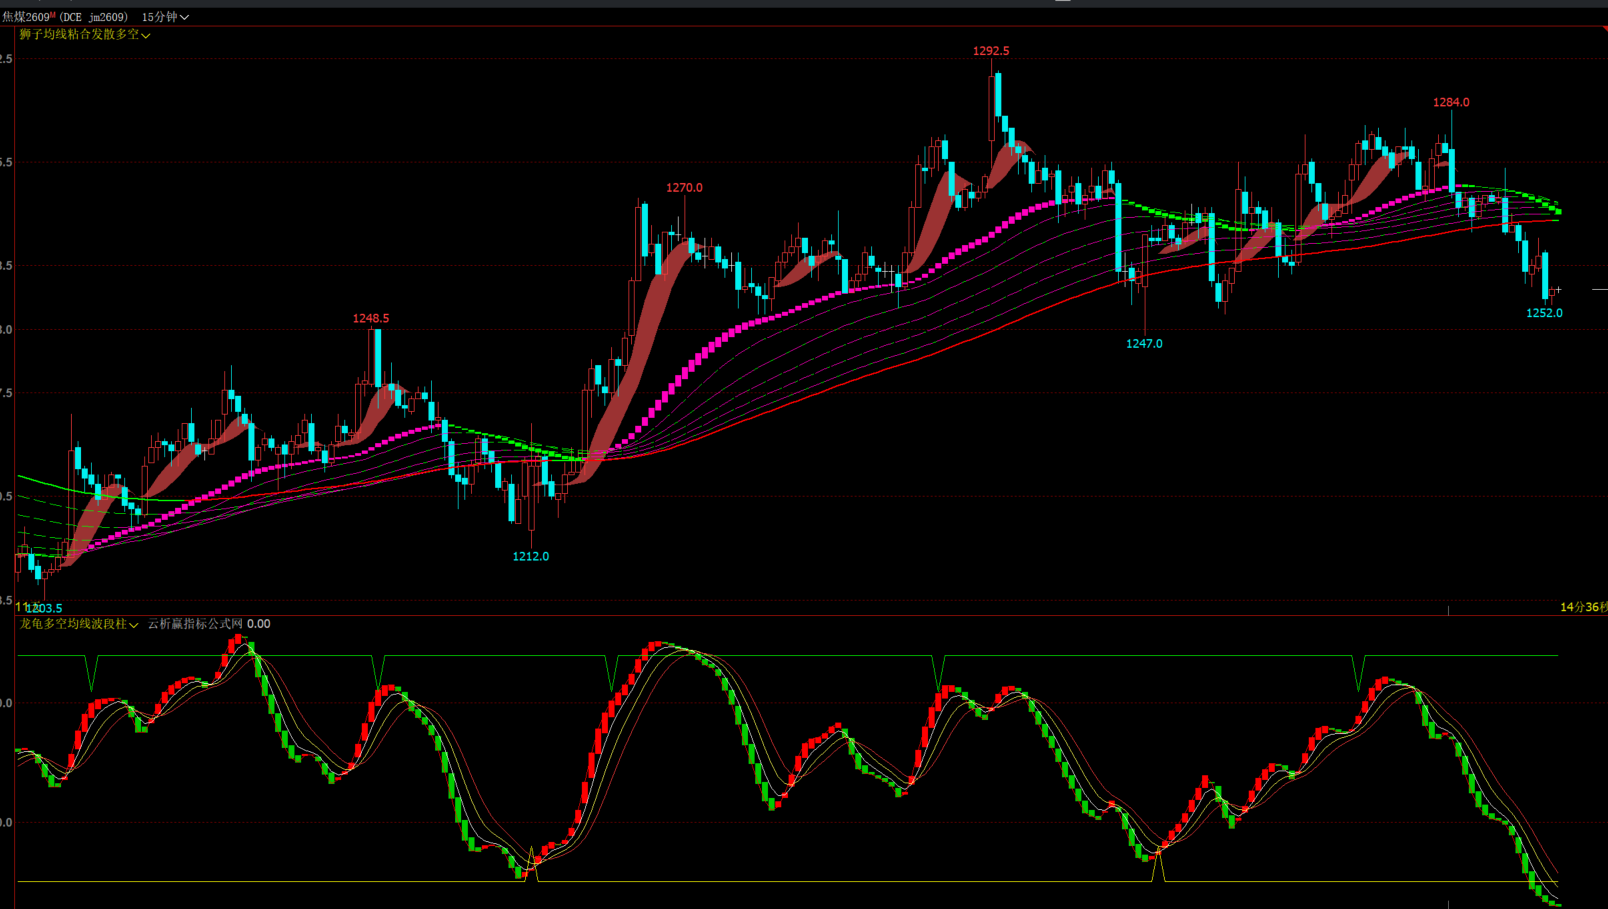Select the 1270.0 peak price label
Image resolution: width=1608 pixels, height=909 pixels.
point(684,188)
